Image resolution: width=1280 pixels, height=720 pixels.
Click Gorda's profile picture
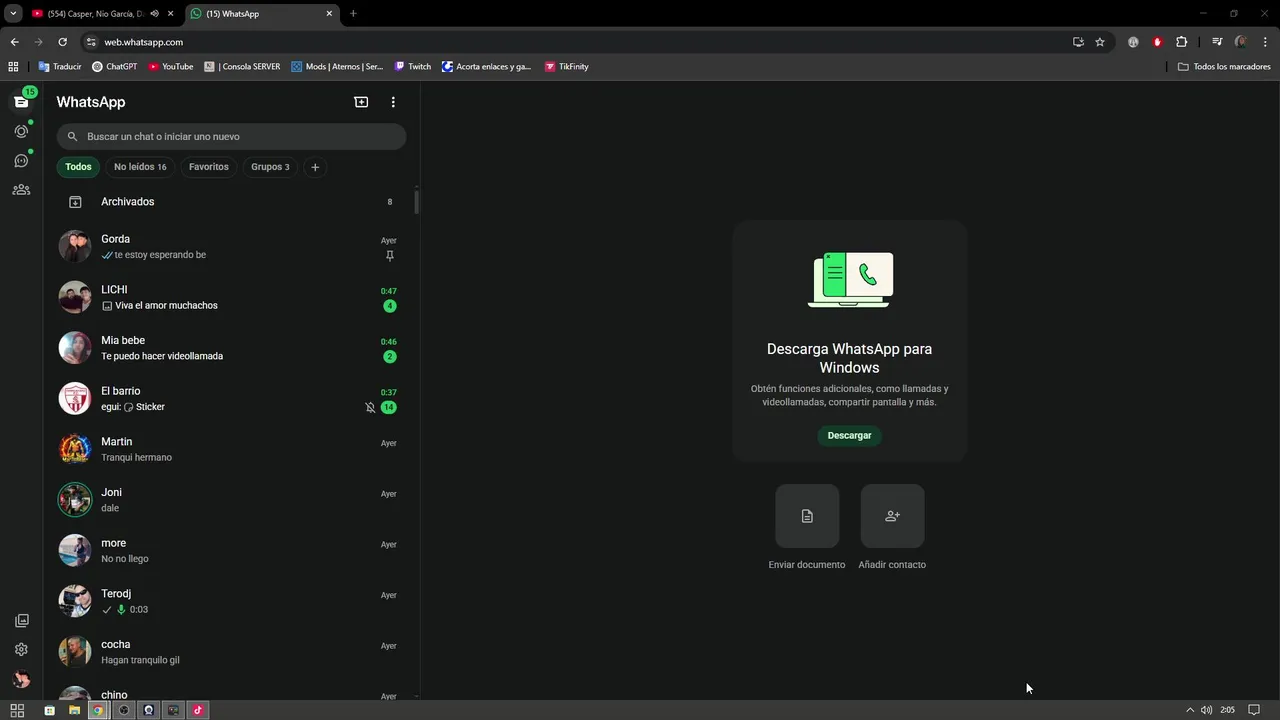pyautogui.click(x=75, y=247)
